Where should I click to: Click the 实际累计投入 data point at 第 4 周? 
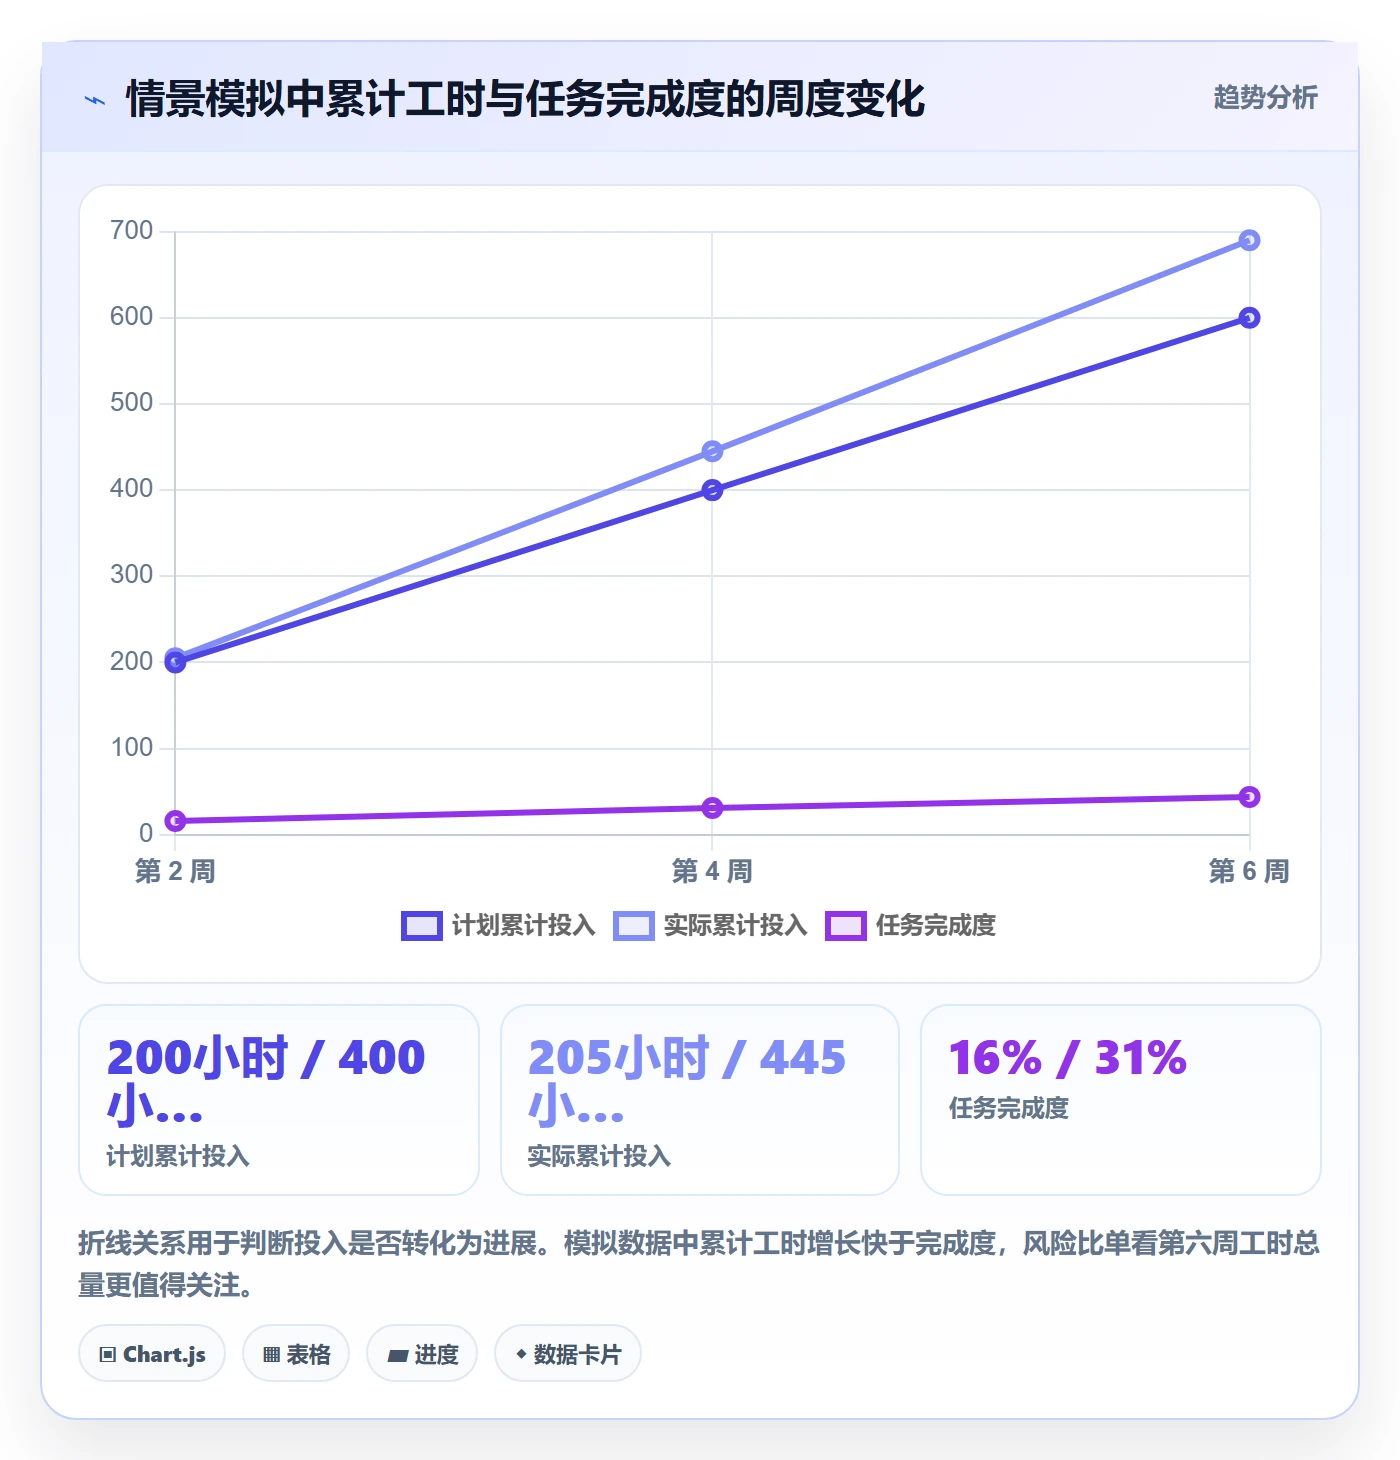pos(712,452)
